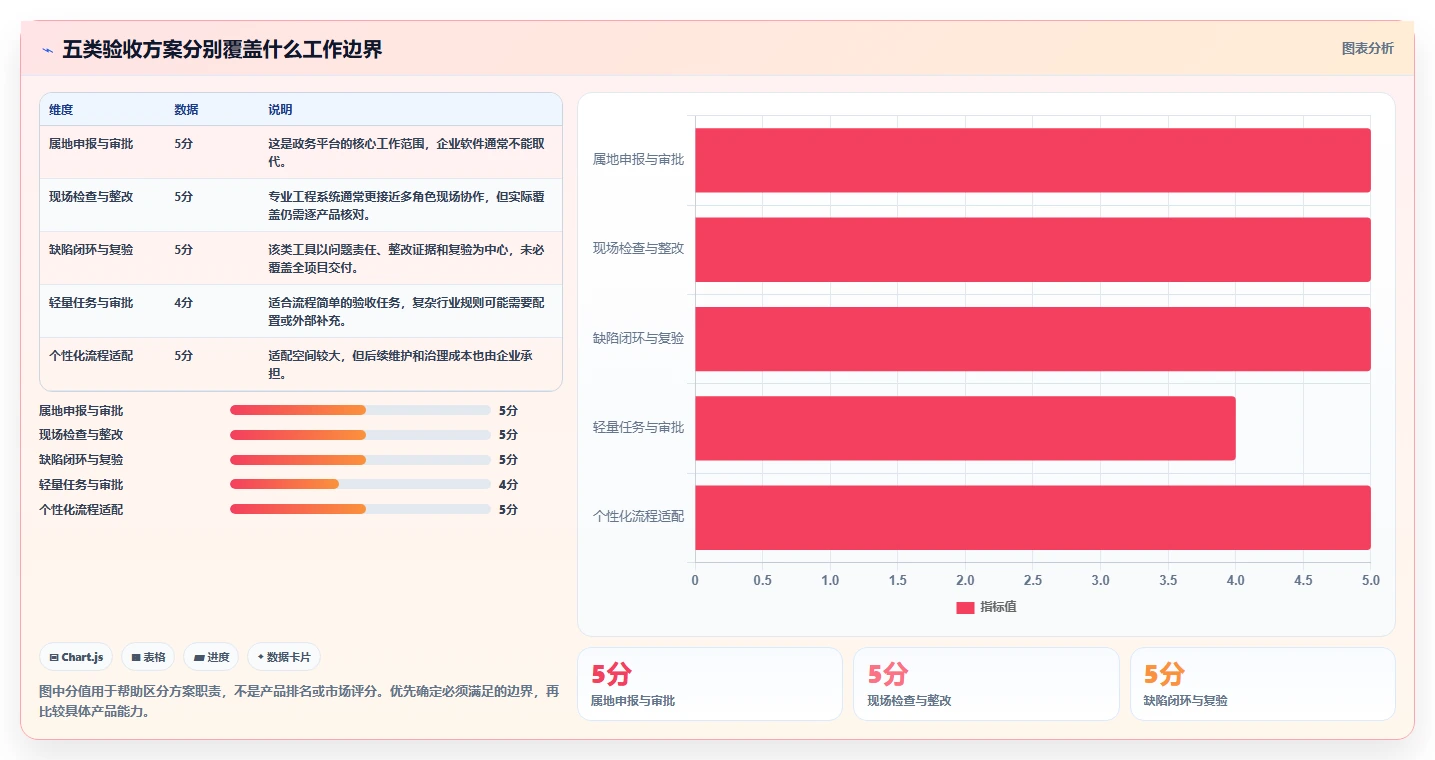This screenshot has width=1435, height=760.
Task: Select 个性化流程适配 cell in the table
Action: coord(91,356)
